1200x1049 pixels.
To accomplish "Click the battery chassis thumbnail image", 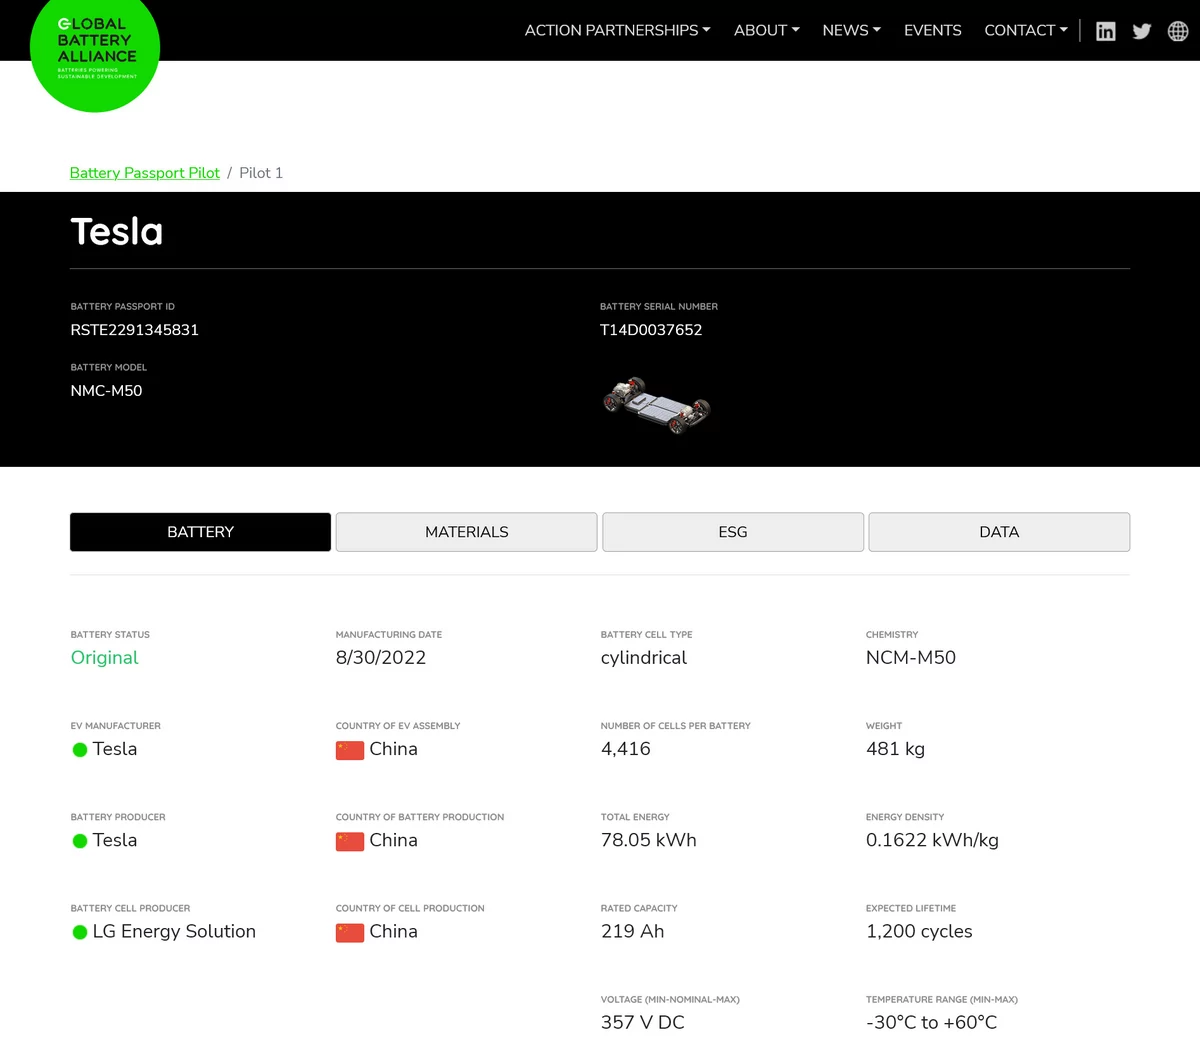I will [657, 405].
